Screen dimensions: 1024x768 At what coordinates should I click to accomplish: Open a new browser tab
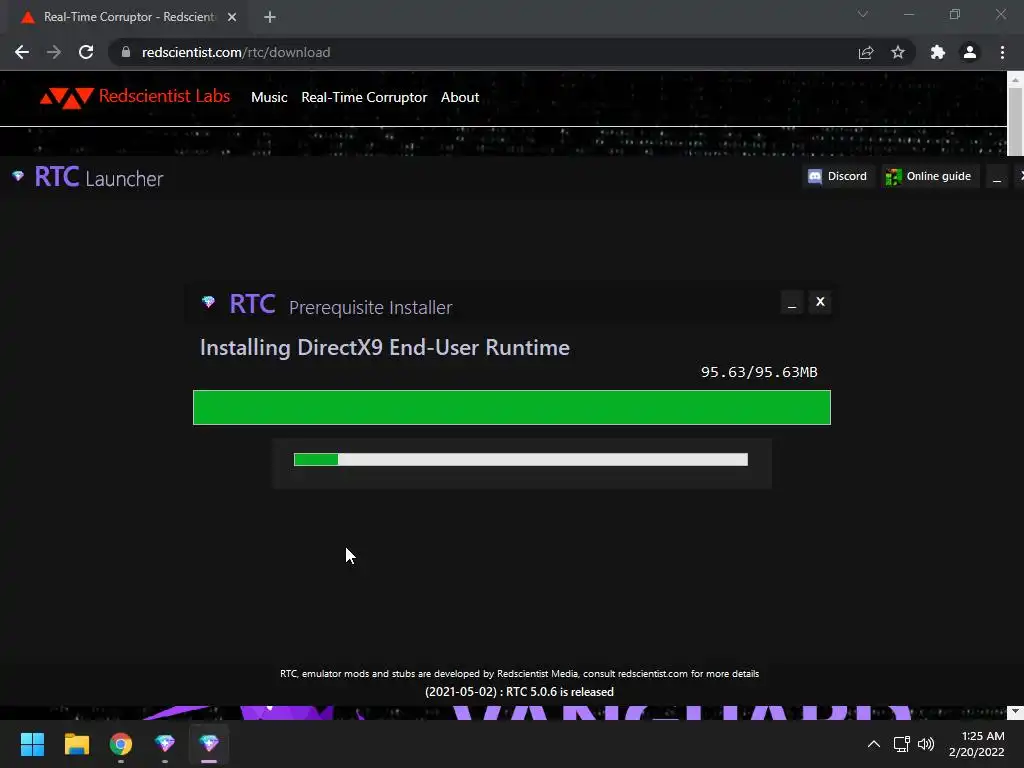pyautogui.click(x=270, y=17)
